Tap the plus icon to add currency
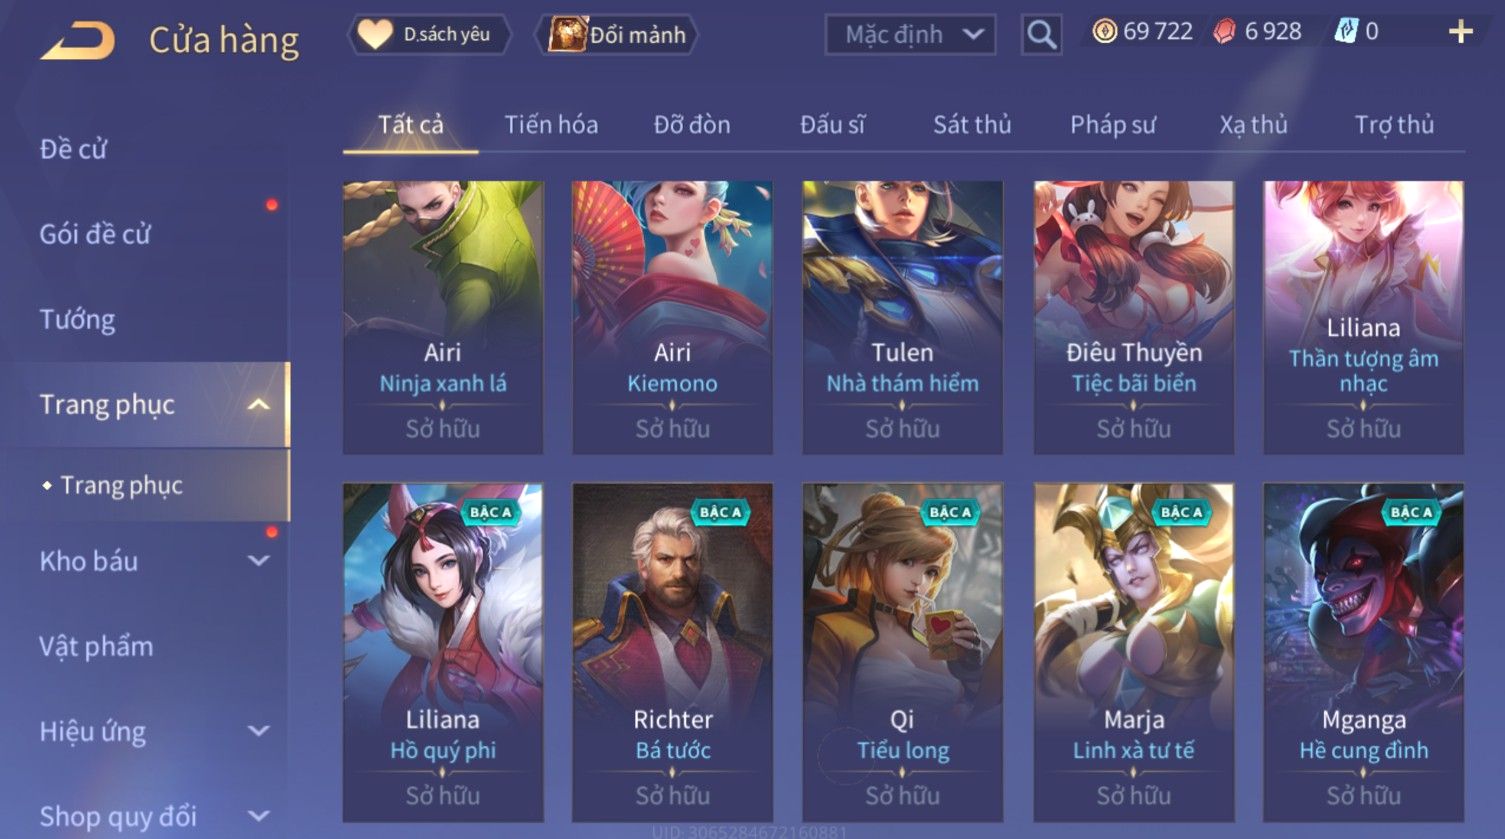This screenshot has height=839, width=1505. pos(1460,33)
